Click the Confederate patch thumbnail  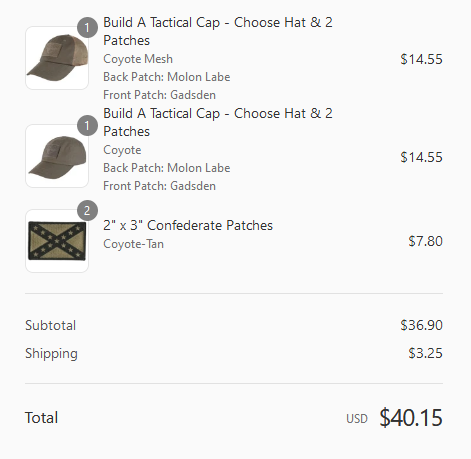[x=57, y=241]
